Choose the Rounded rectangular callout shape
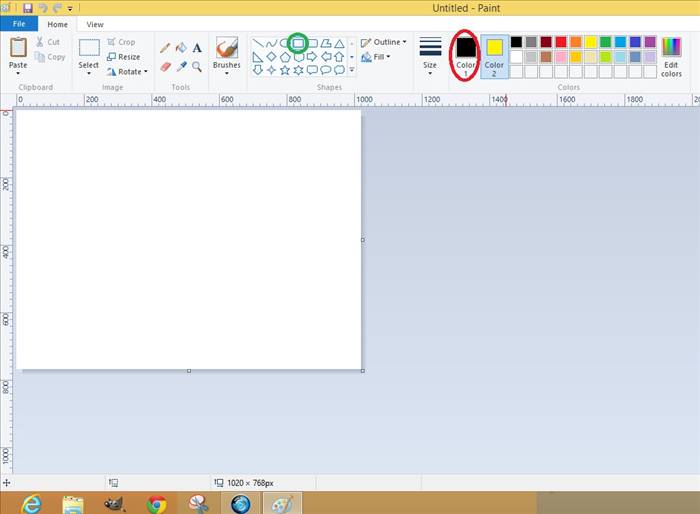 pyautogui.click(x=312, y=70)
